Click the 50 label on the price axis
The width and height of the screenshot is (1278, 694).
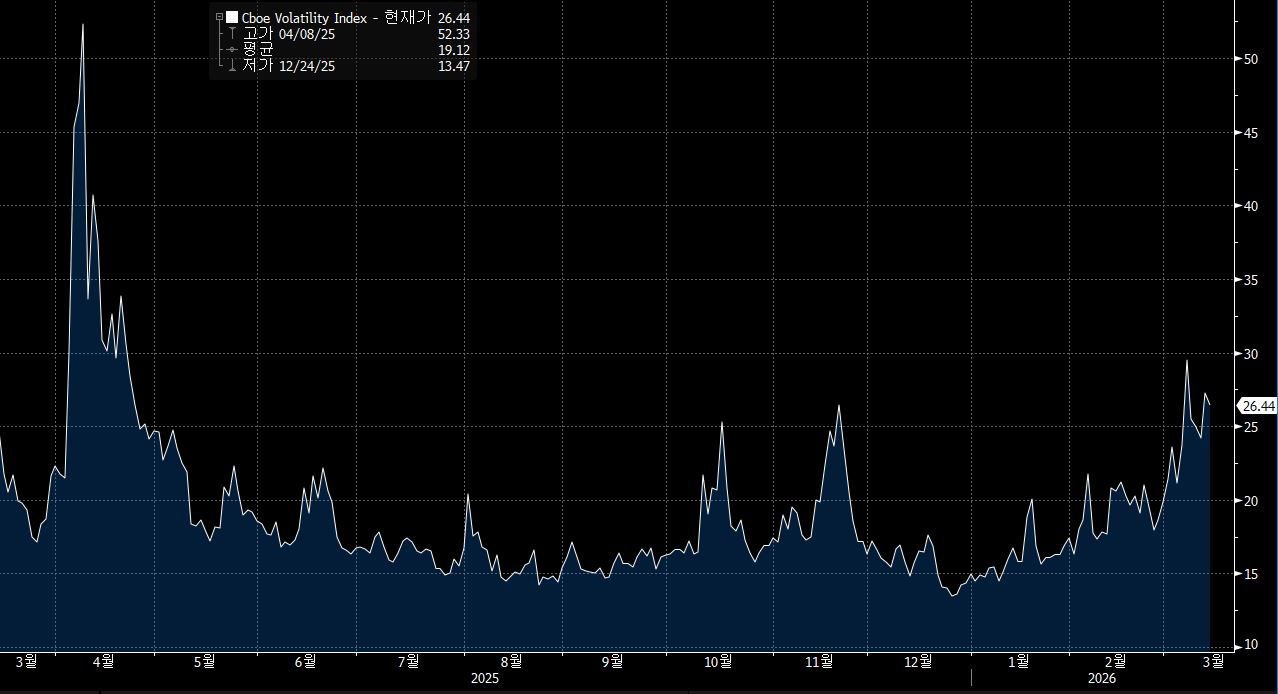tap(1251, 59)
